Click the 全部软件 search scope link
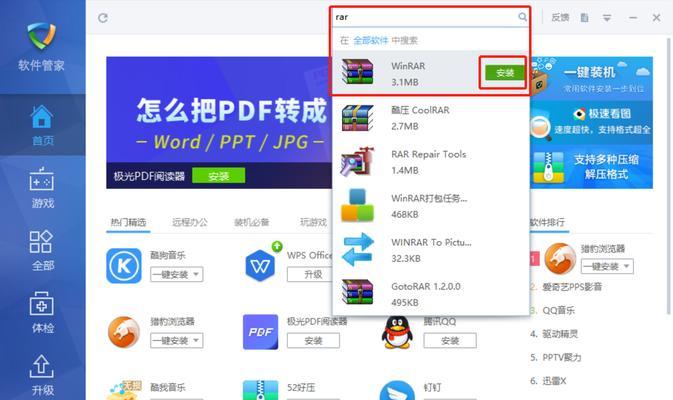673x400 pixels. coord(371,40)
